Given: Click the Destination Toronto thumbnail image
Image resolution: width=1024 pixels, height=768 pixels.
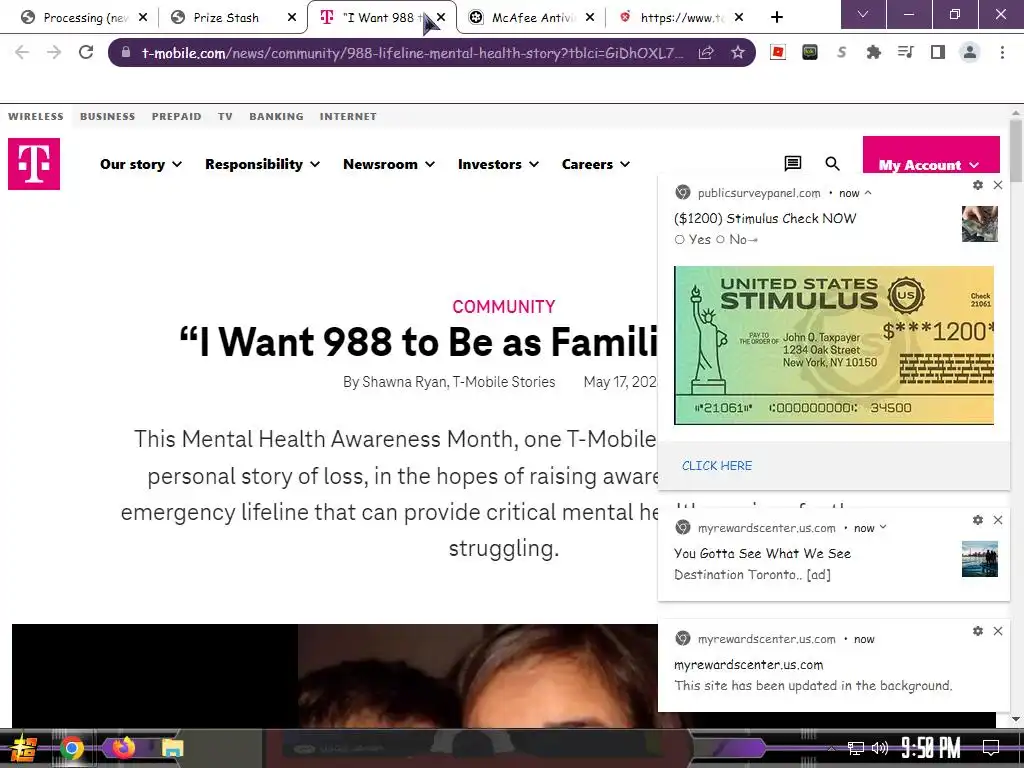Looking at the screenshot, I should click(980, 559).
